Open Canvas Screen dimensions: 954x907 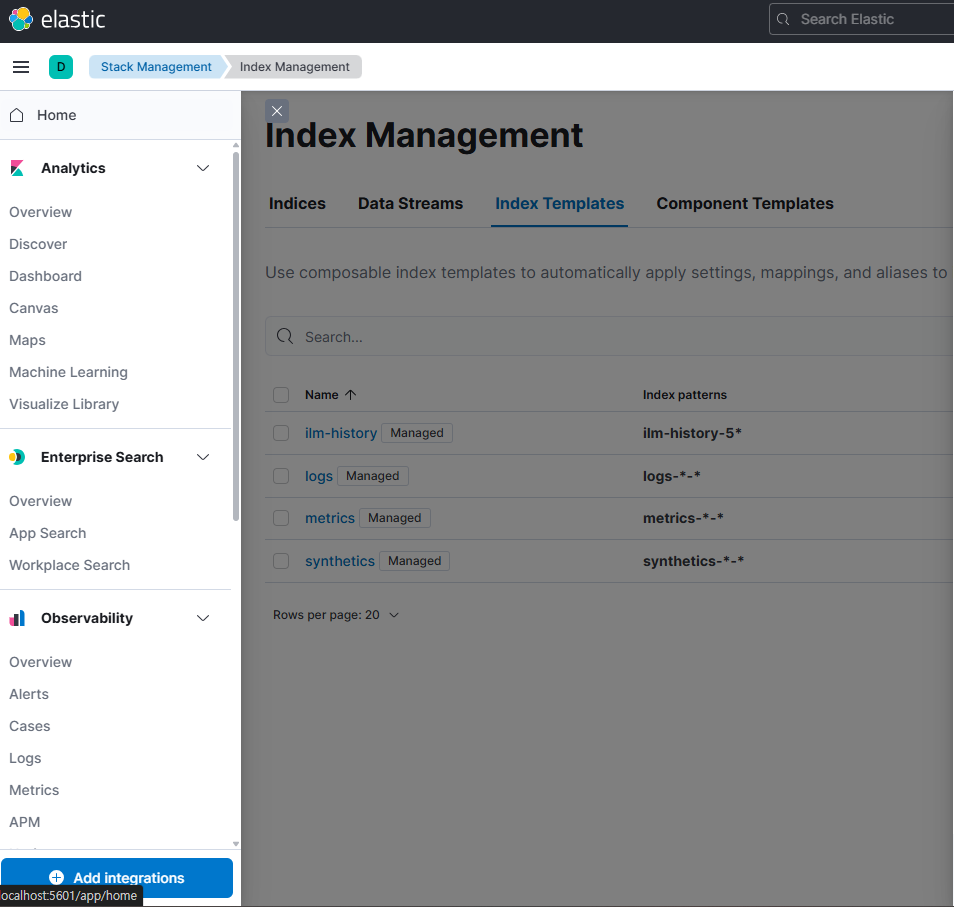34,308
